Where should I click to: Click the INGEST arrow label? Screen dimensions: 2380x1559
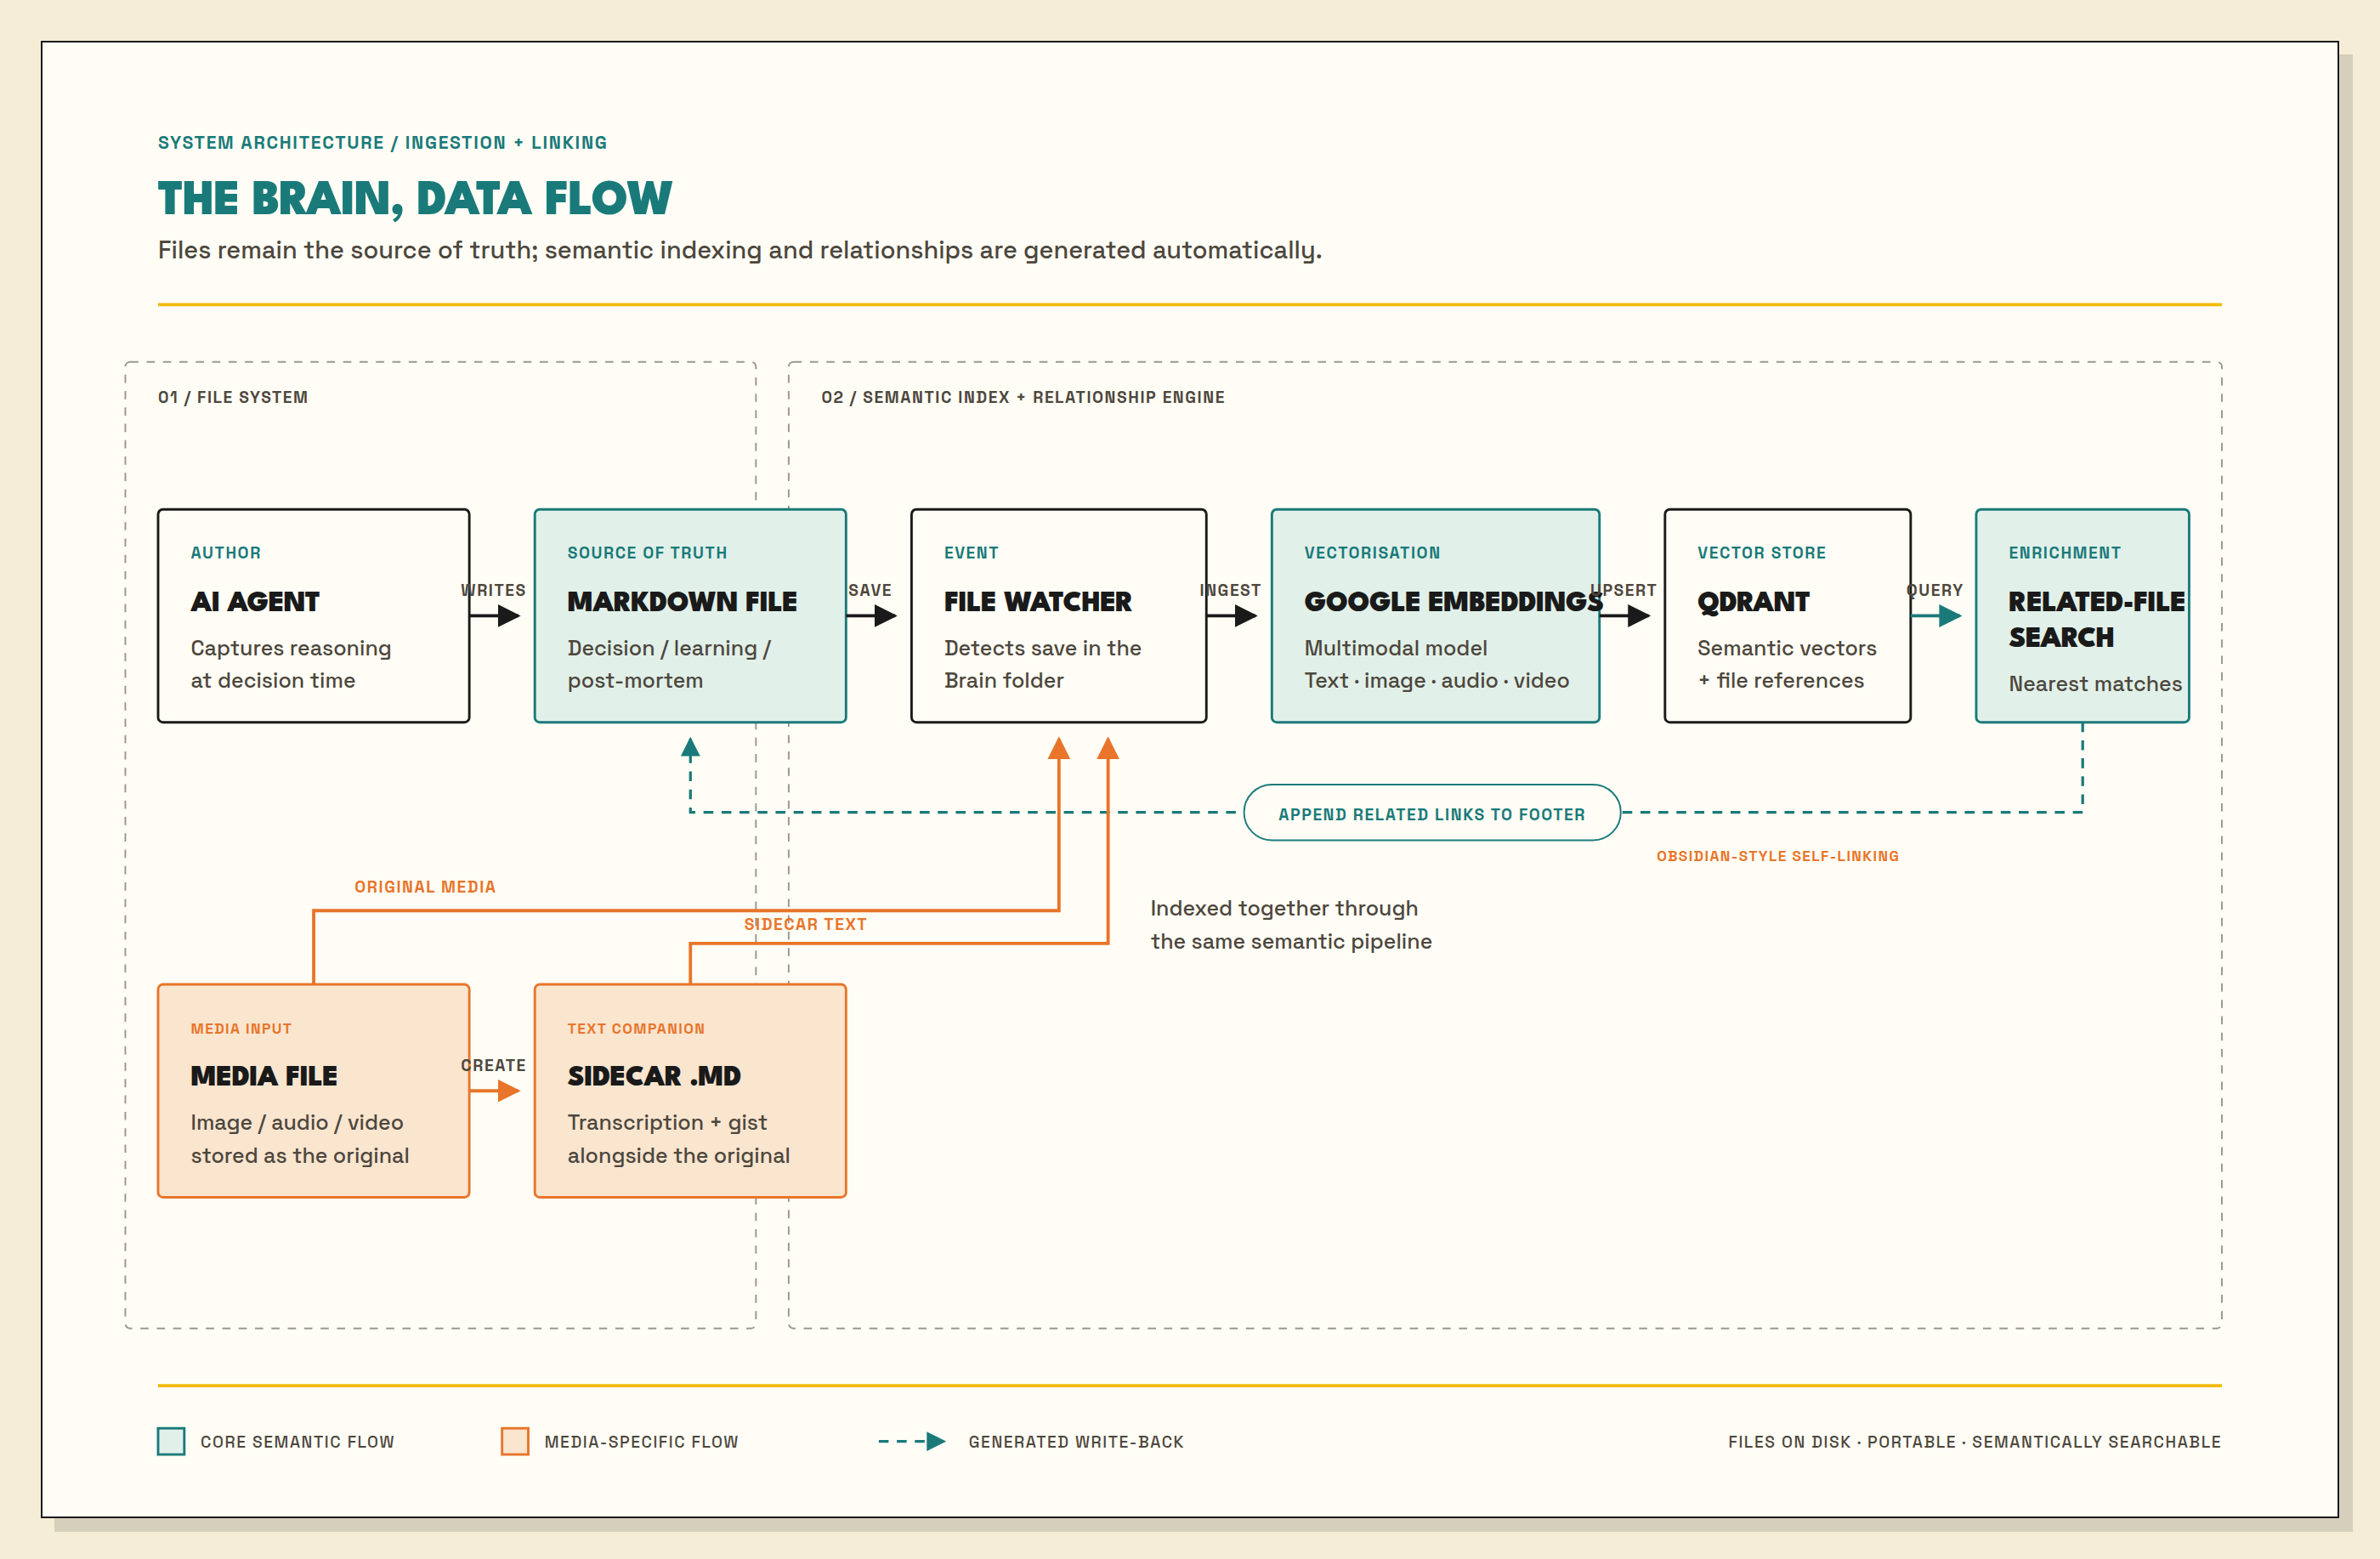pos(1230,590)
